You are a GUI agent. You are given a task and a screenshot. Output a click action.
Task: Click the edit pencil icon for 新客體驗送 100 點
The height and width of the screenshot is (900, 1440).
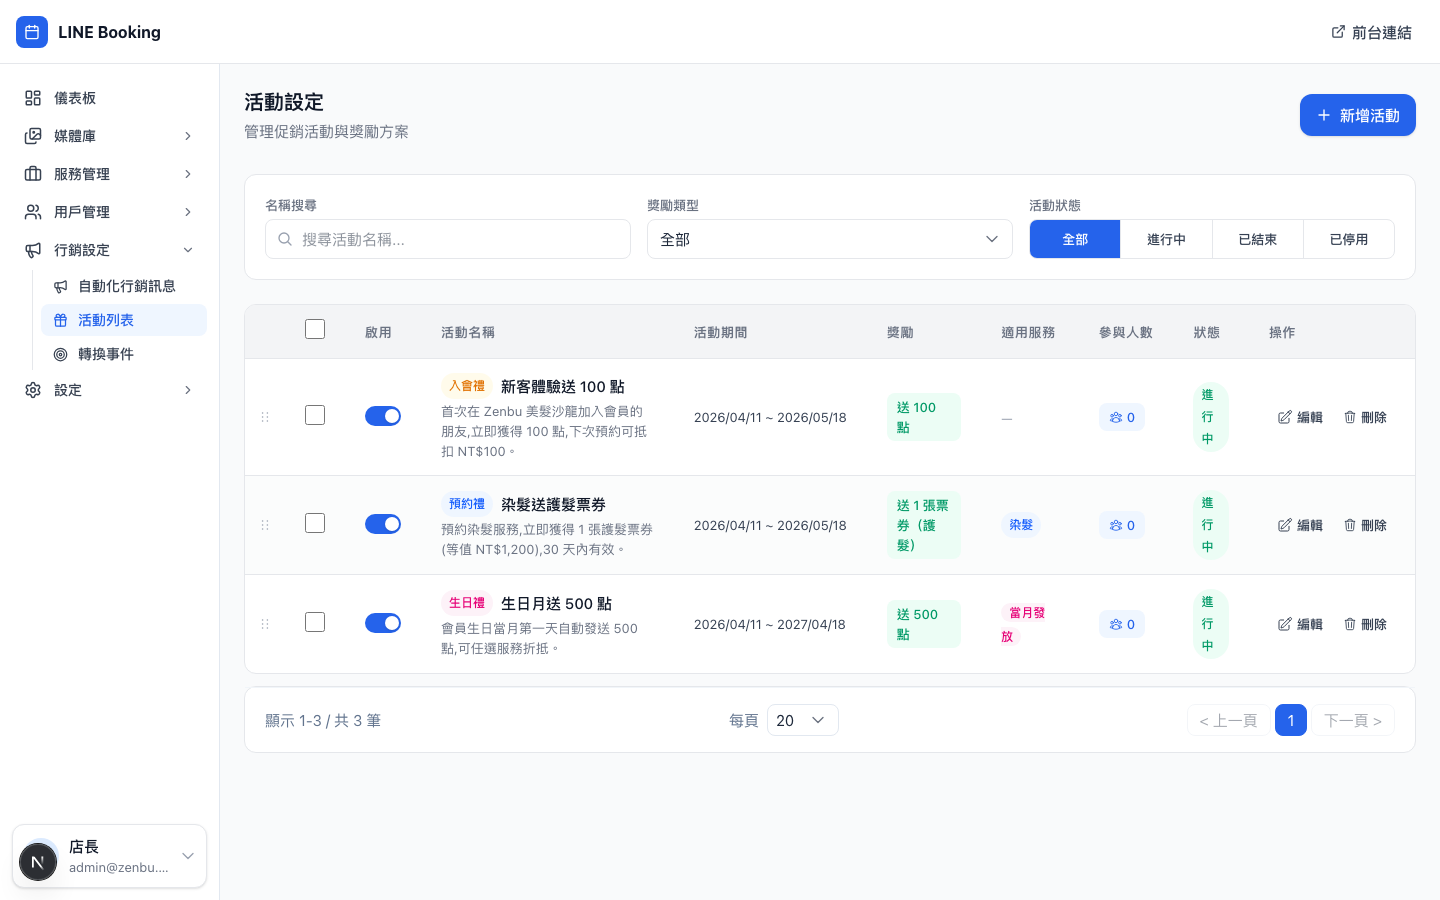(1285, 417)
